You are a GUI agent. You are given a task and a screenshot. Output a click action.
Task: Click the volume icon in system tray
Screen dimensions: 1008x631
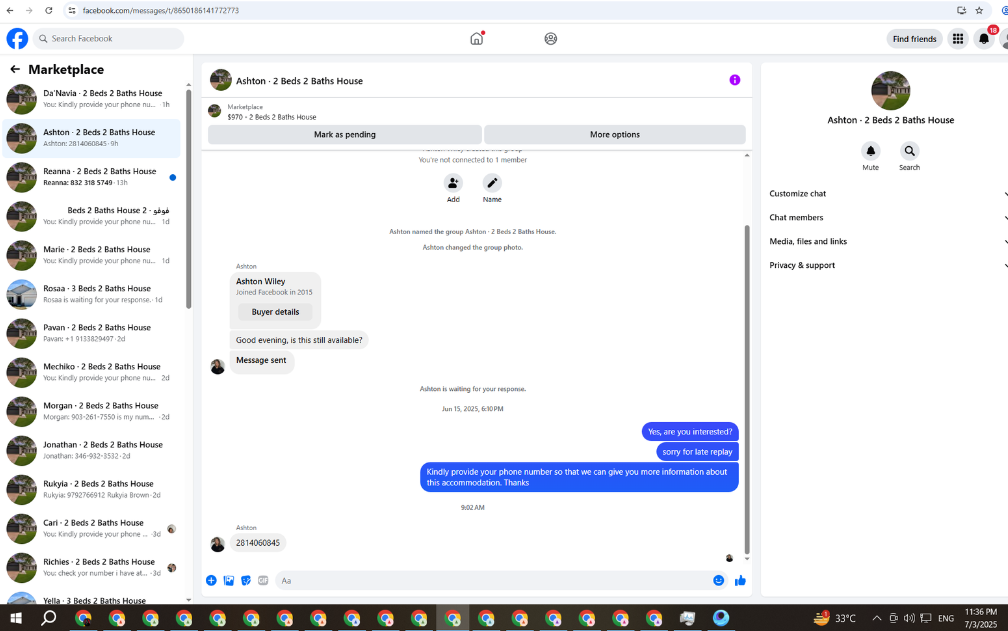click(x=909, y=618)
